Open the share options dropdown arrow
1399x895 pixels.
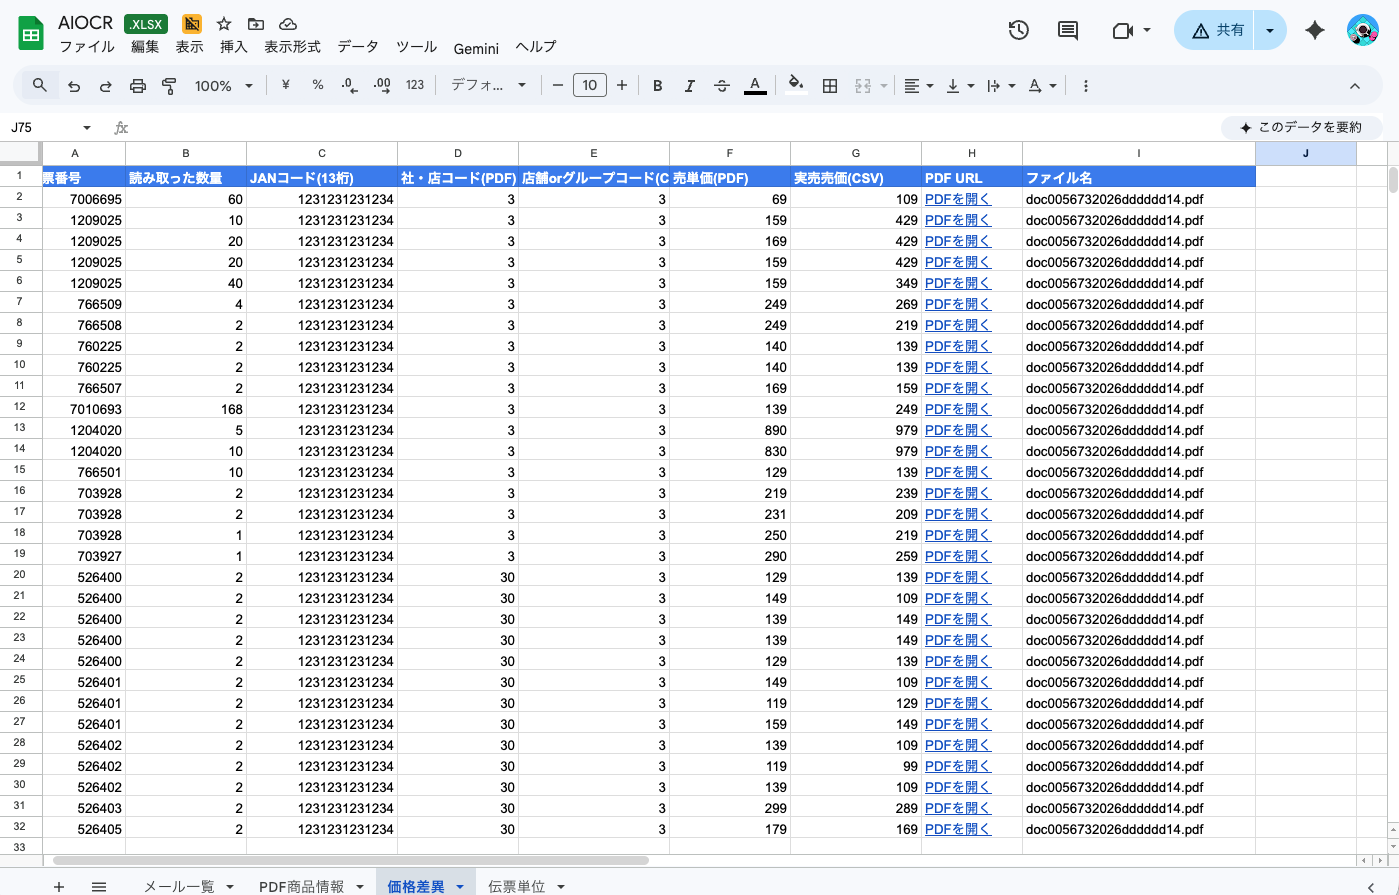[1269, 31]
